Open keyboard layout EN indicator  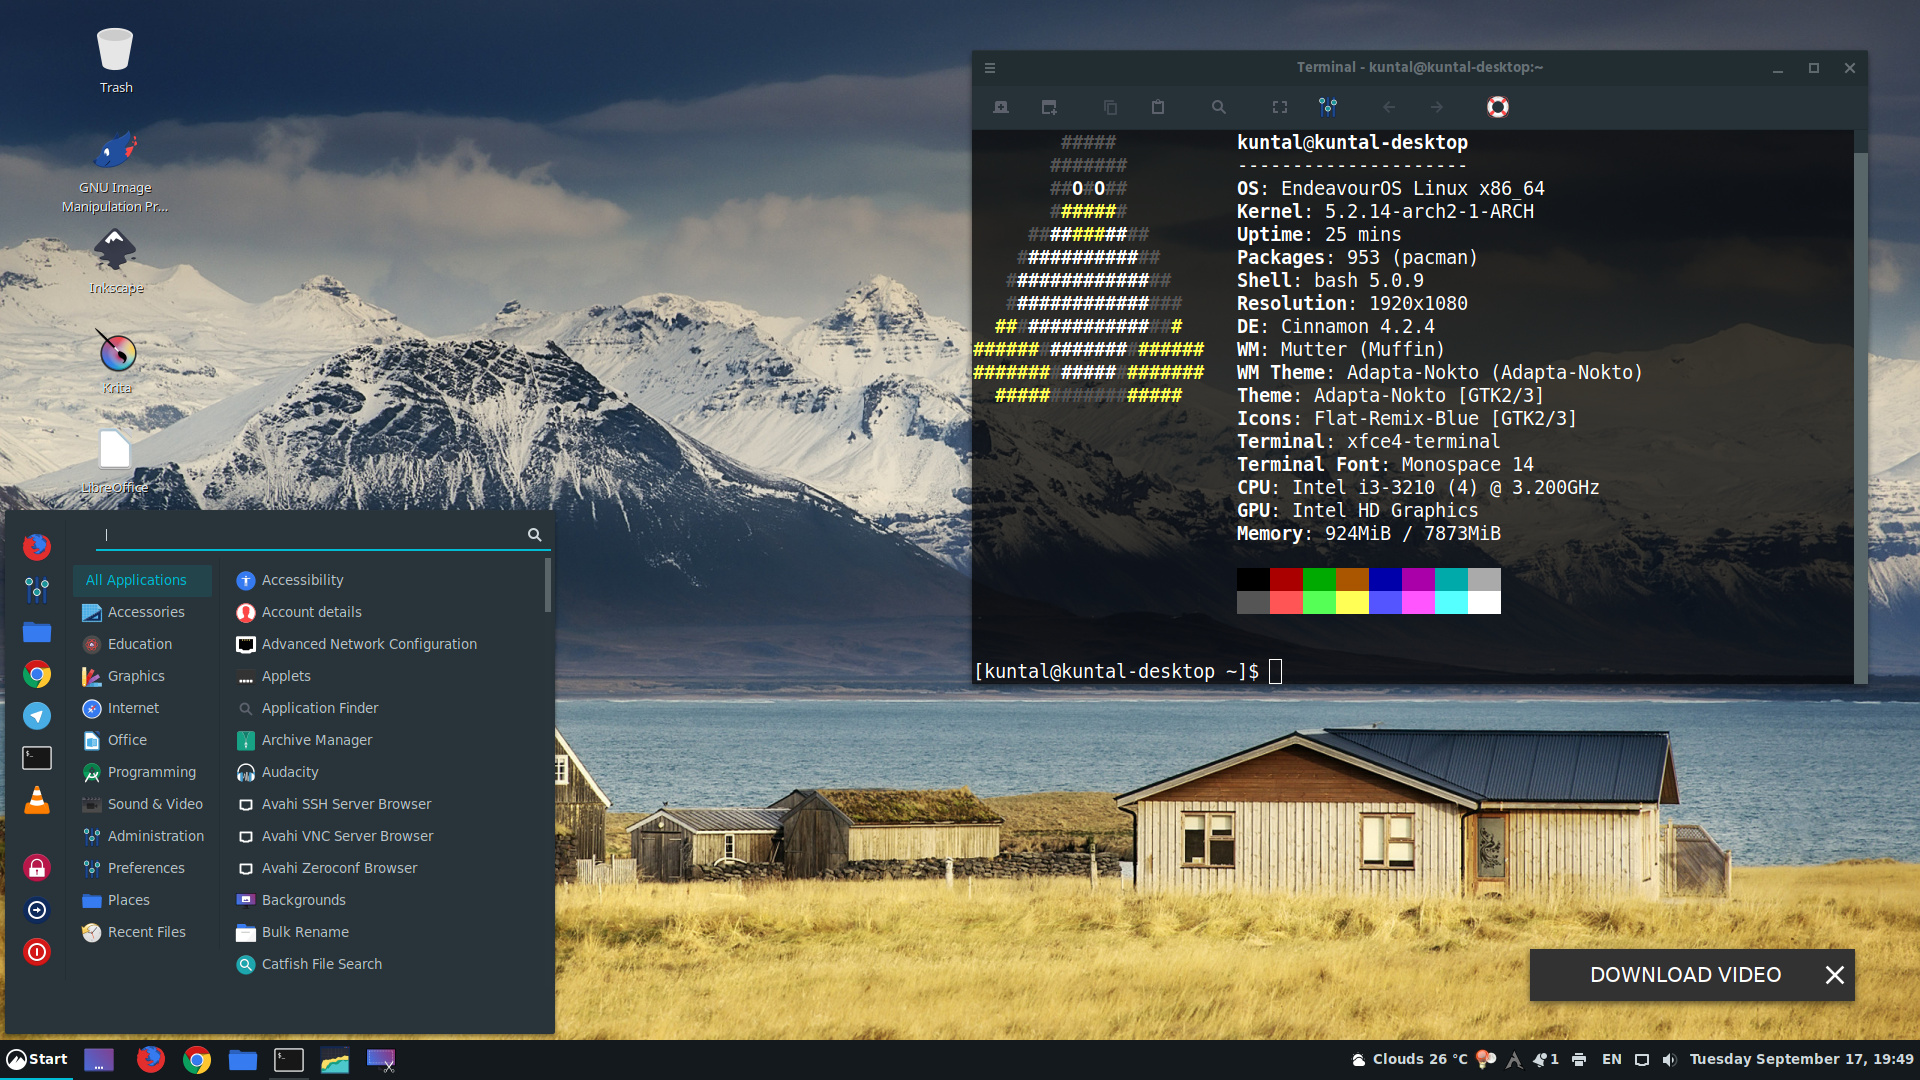(x=1612, y=1060)
